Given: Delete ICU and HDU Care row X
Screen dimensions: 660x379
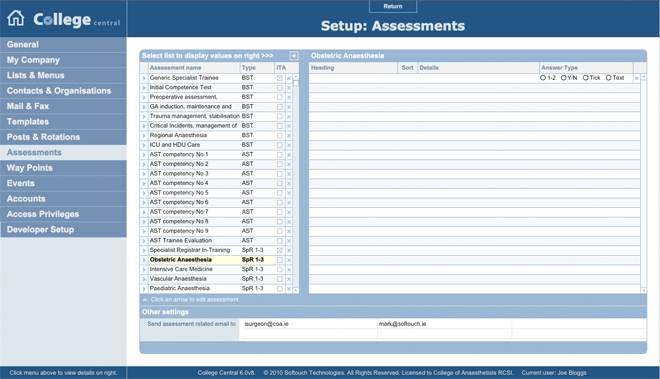Looking at the screenshot, I should (x=289, y=145).
